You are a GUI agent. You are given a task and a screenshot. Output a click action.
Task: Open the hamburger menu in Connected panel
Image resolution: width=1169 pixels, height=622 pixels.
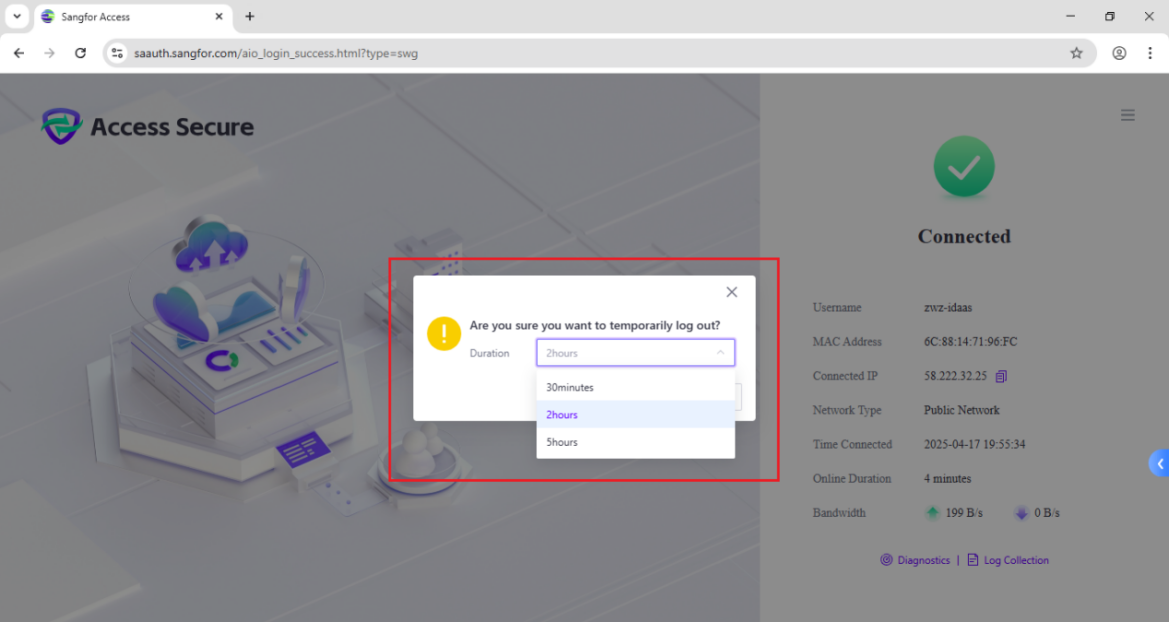pos(1127,115)
